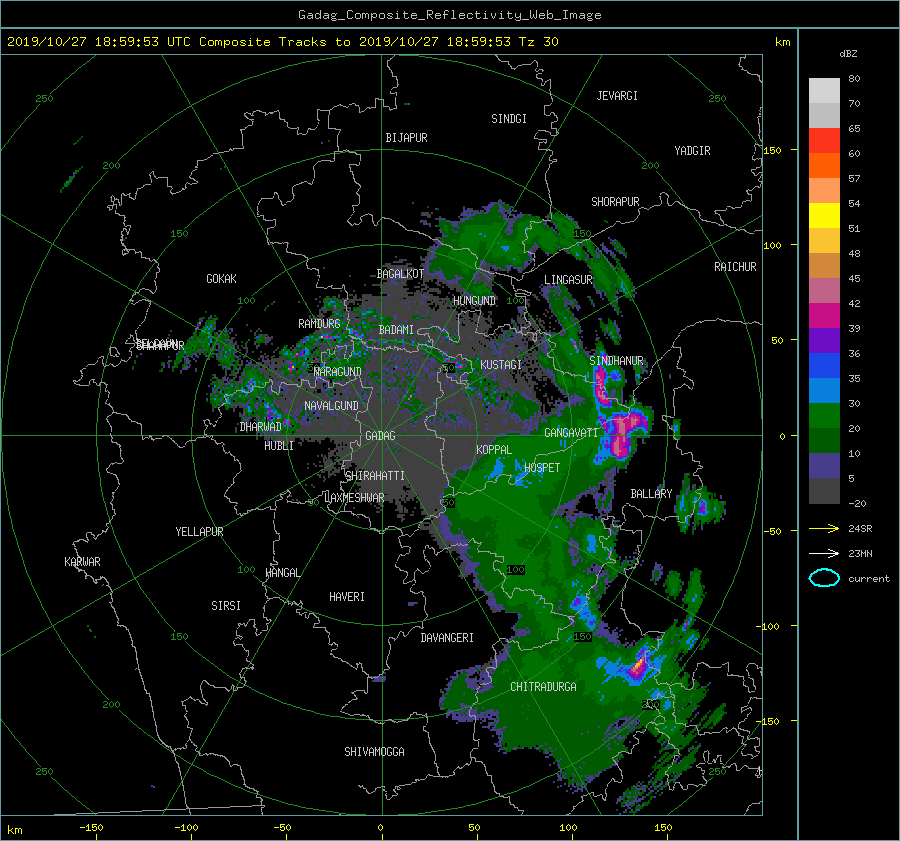This screenshot has width=900, height=841.
Task: Click the HUNGUND label
Action: pyautogui.click(x=474, y=301)
